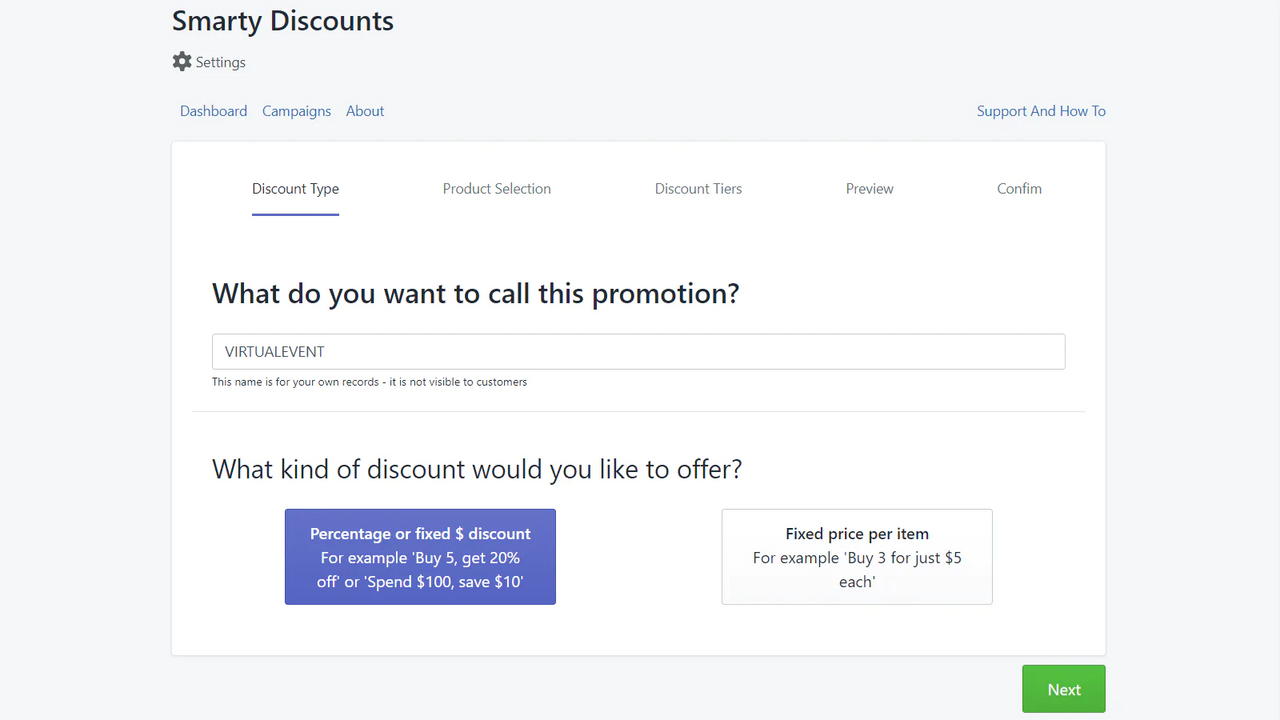The width and height of the screenshot is (1280, 720).
Task: Select the 'Percentage or fixed $ discount' option
Action: coord(420,557)
